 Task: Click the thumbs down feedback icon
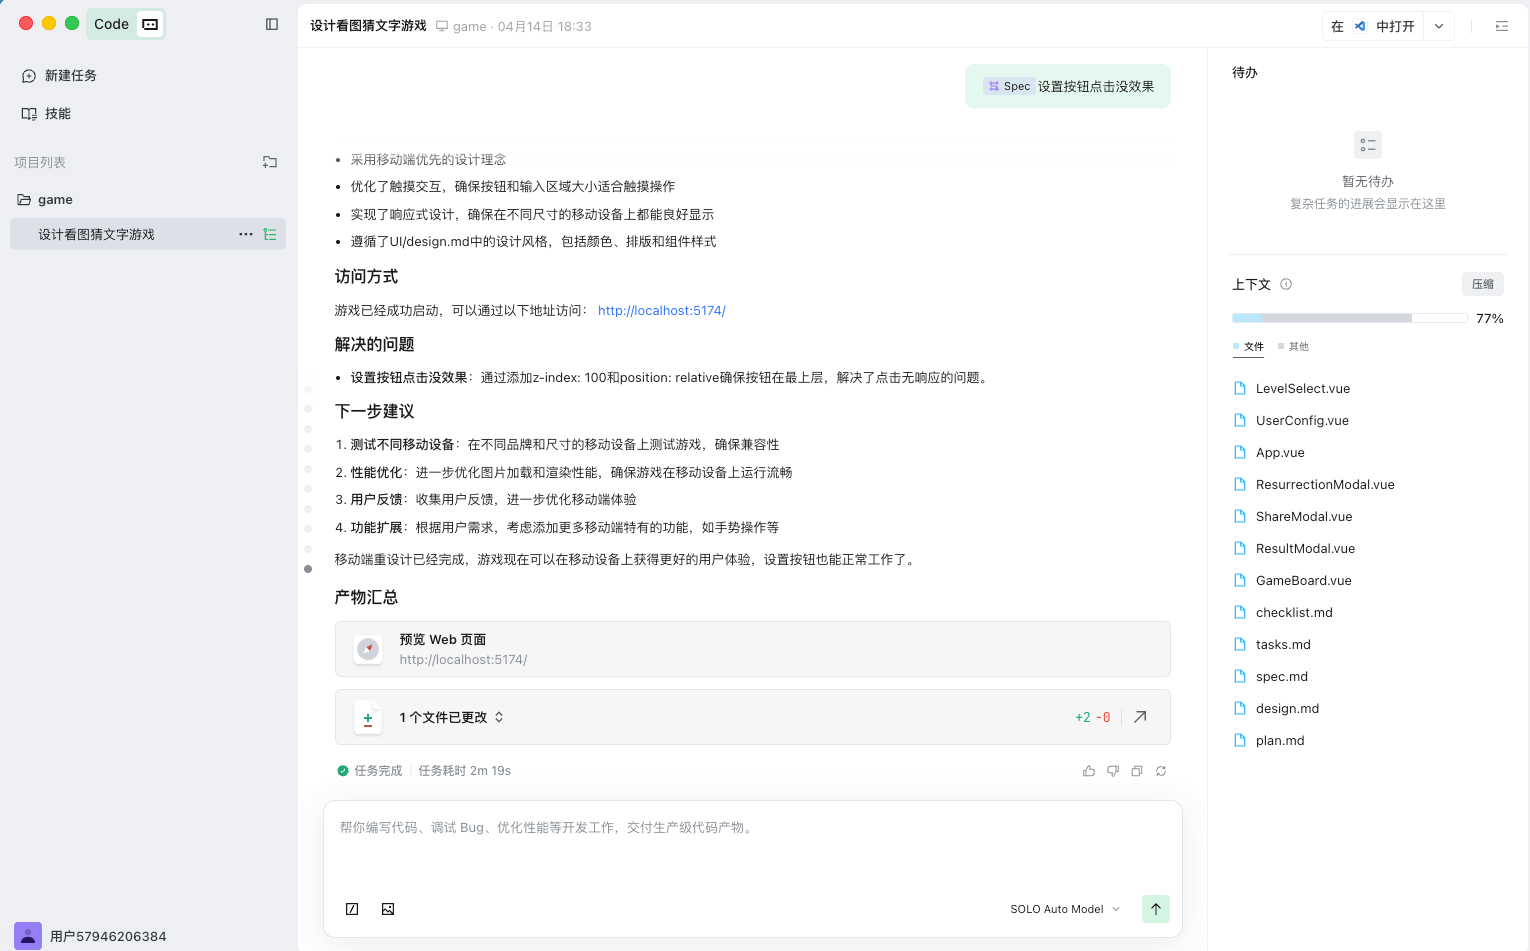coord(1113,771)
